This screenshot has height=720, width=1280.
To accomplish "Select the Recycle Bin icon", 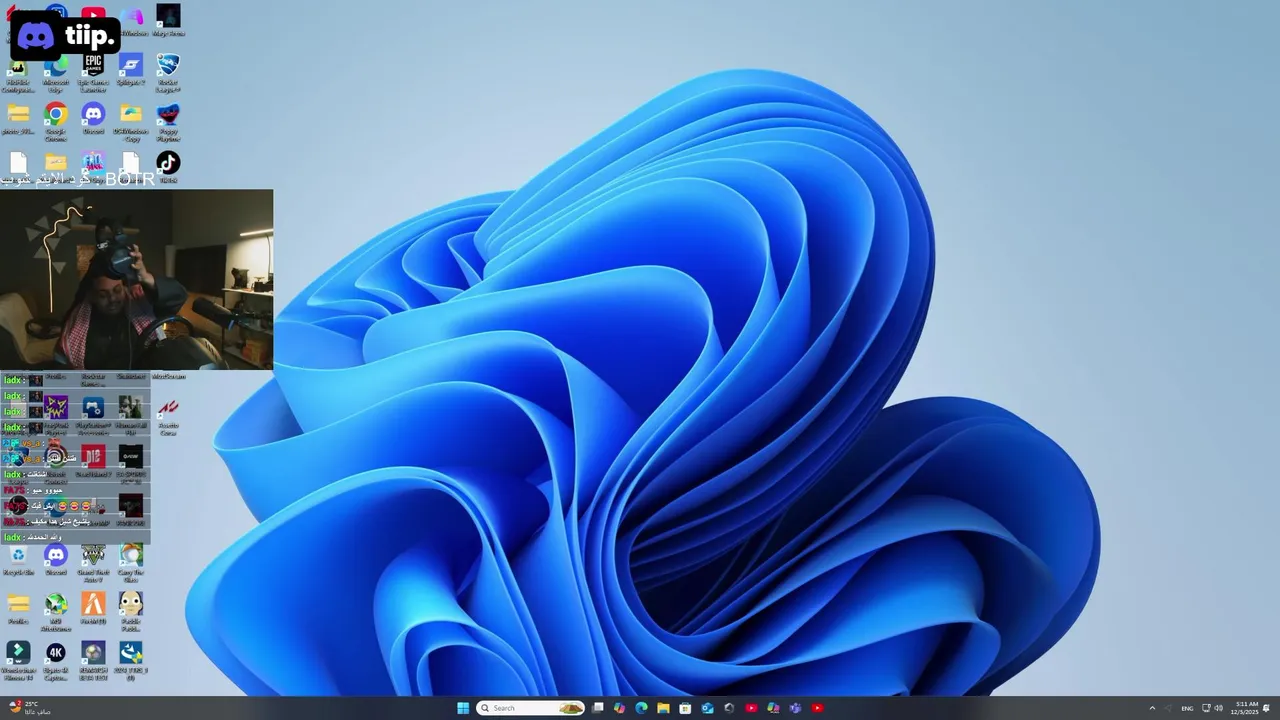I will pos(18,560).
